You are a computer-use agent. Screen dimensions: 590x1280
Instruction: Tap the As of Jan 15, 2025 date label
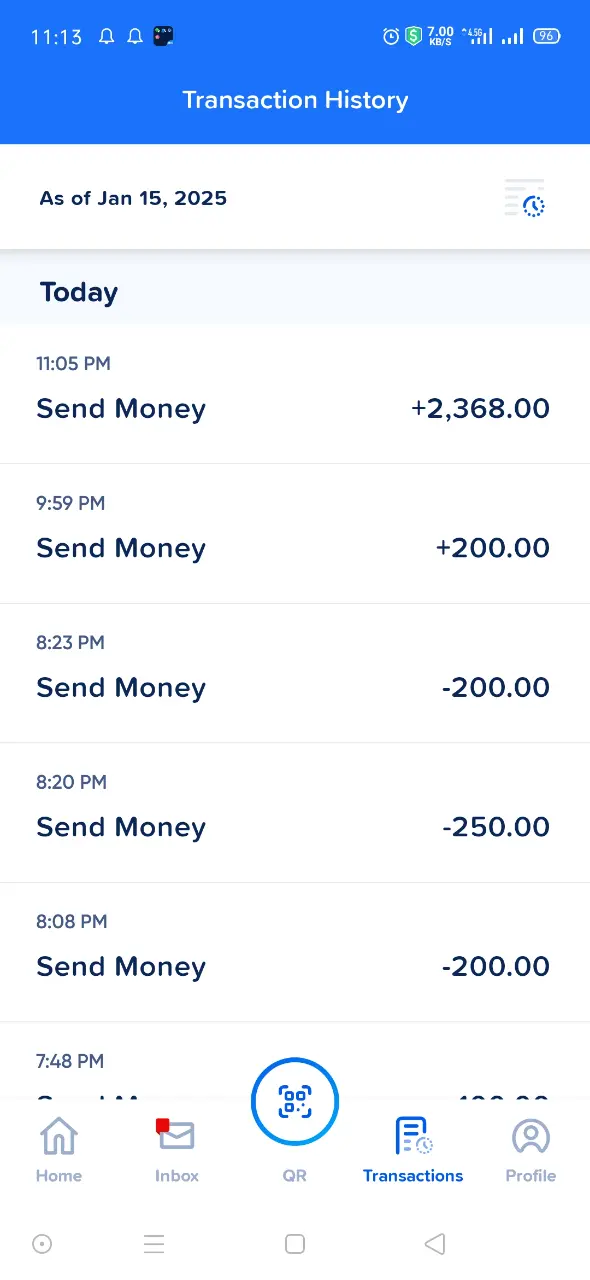pyautogui.click(x=133, y=198)
